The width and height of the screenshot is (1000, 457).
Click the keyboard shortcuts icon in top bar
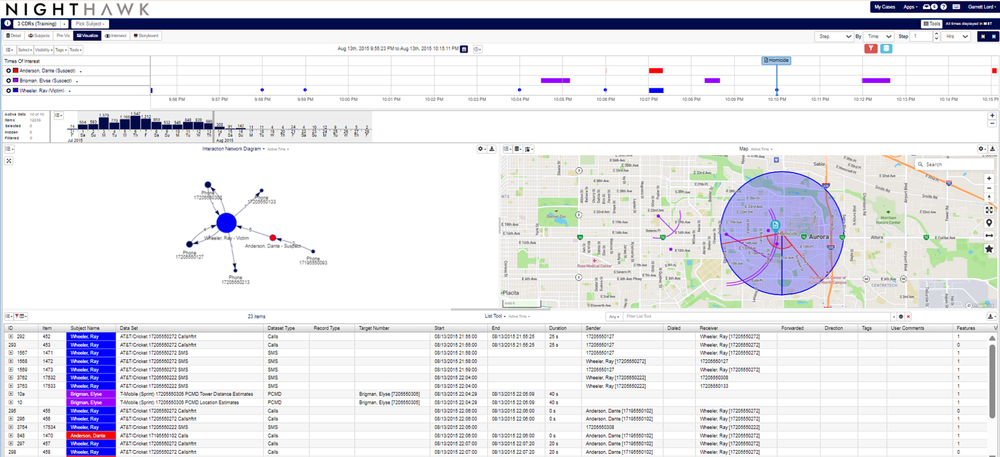point(955,7)
